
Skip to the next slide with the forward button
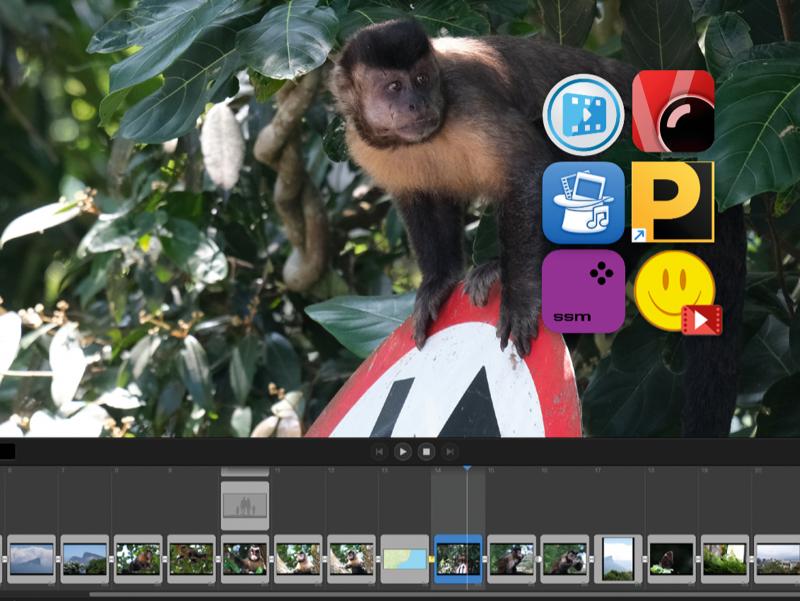450,452
